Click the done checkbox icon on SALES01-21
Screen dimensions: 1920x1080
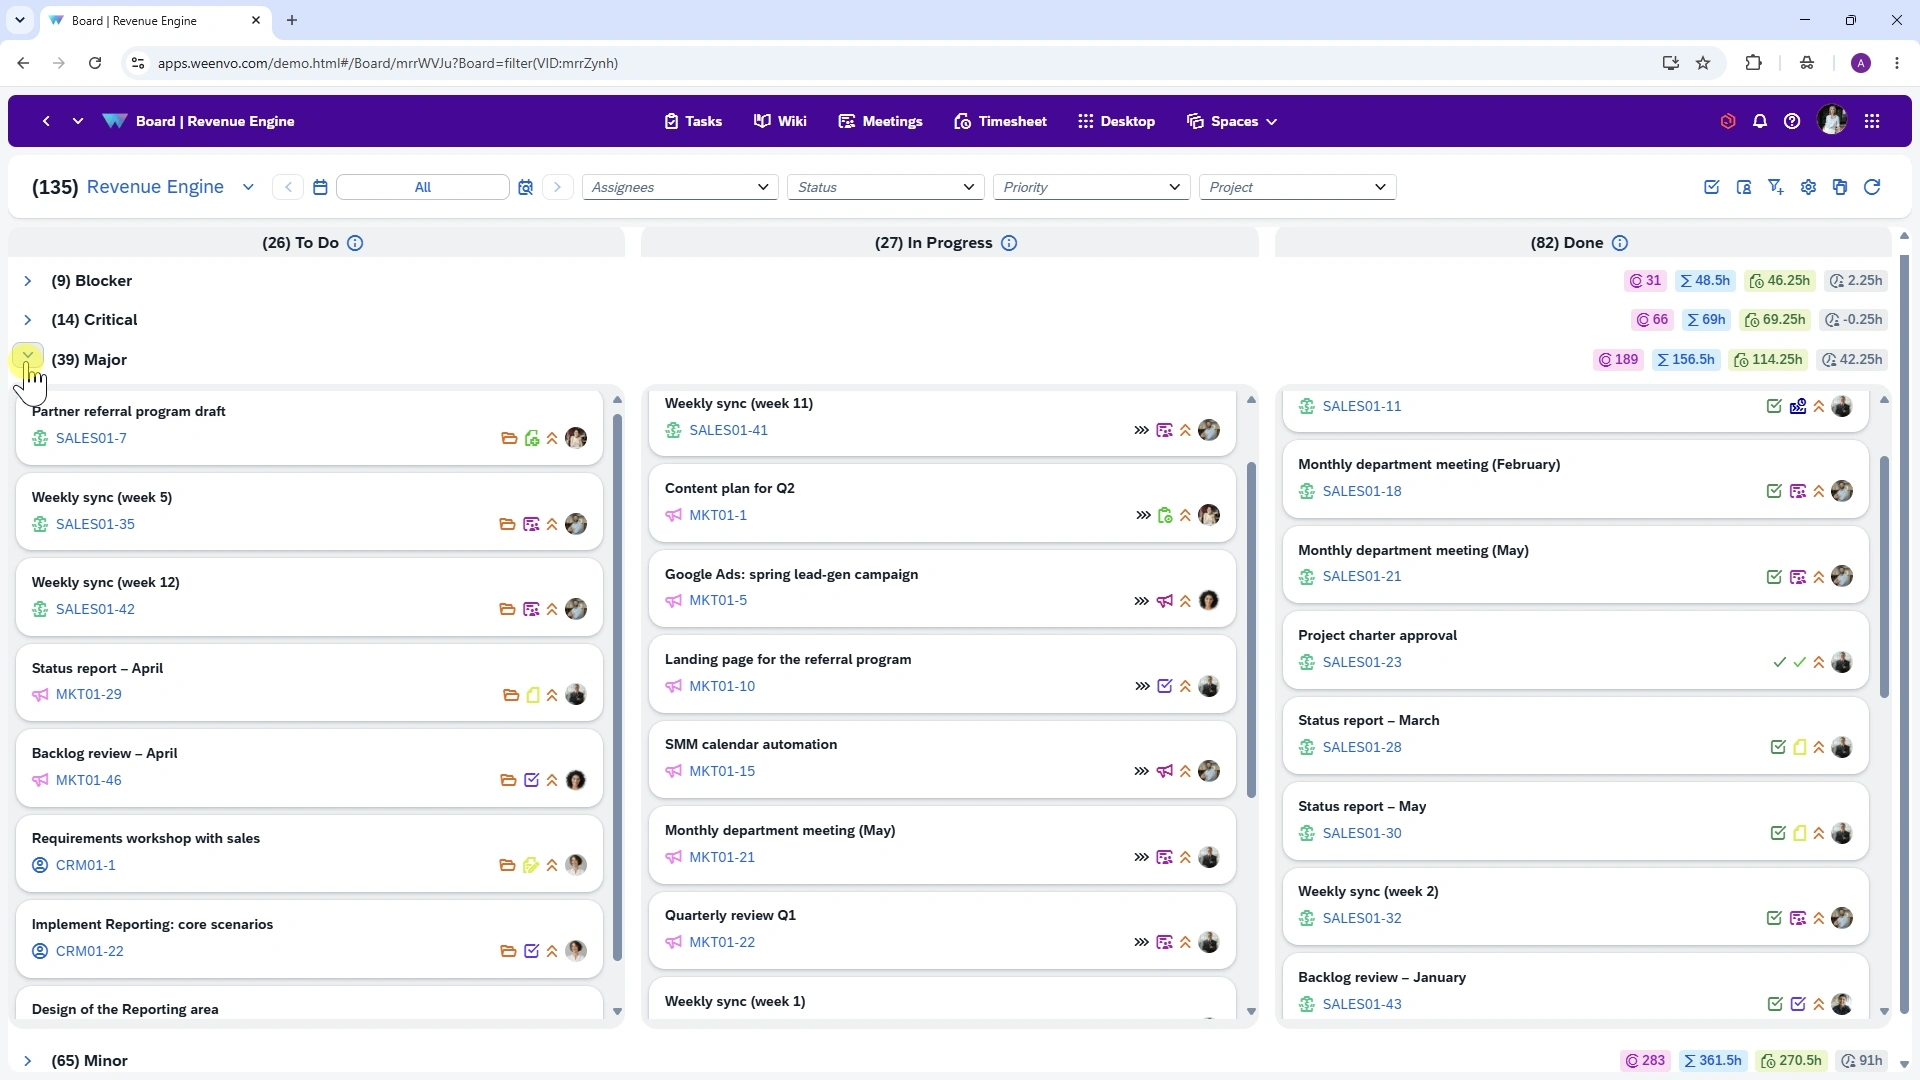pyautogui.click(x=1774, y=577)
